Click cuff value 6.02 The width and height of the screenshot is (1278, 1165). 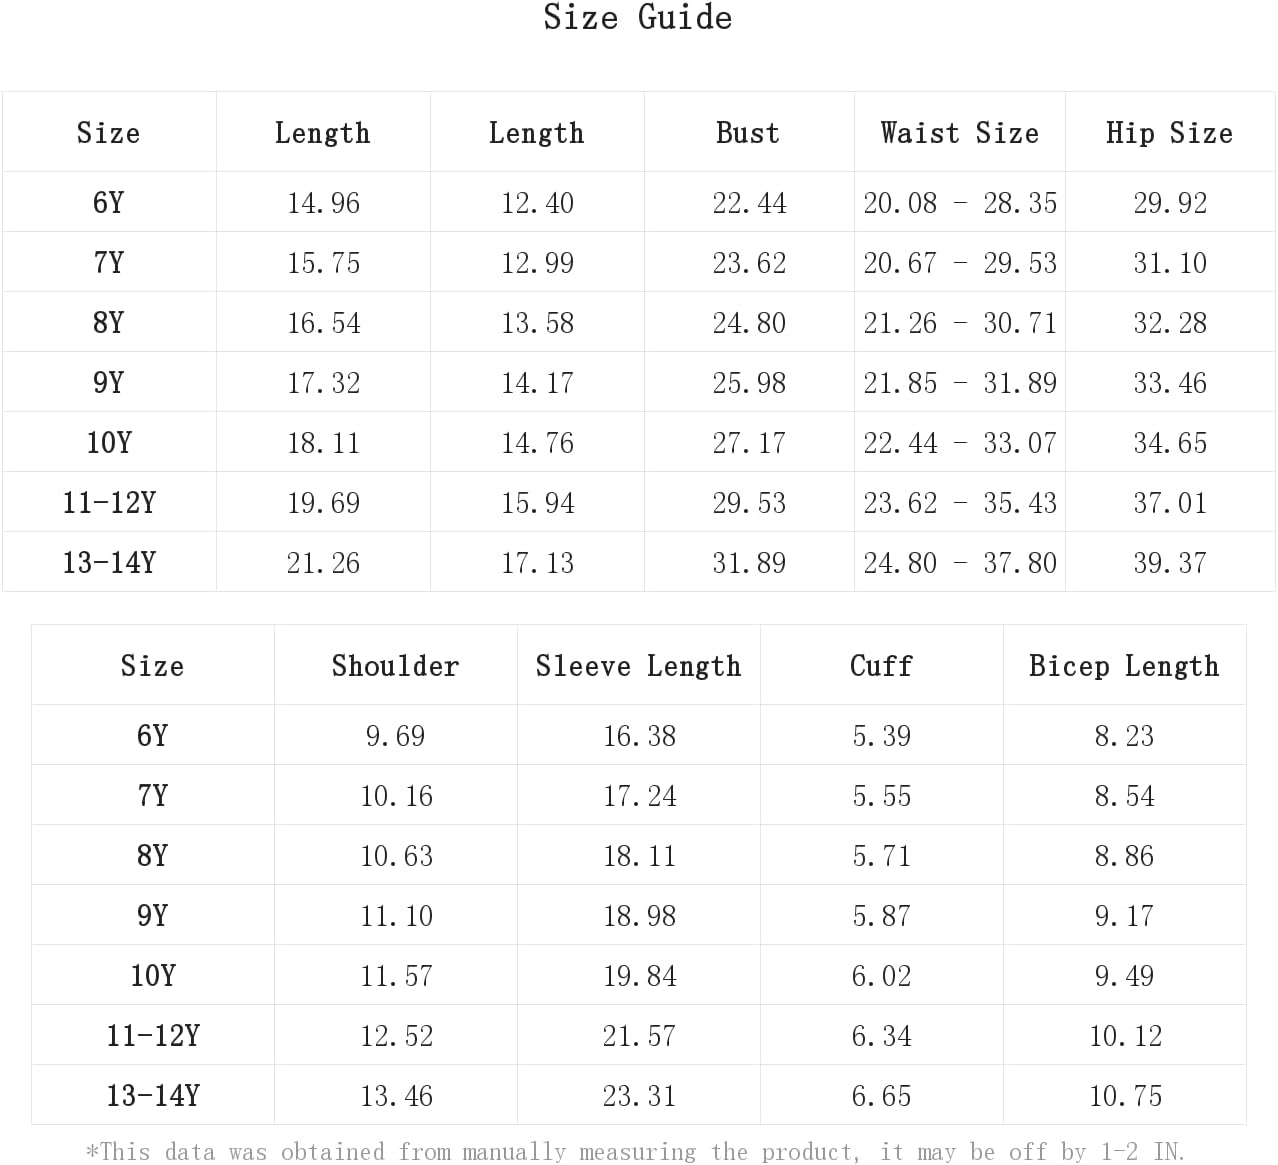click(882, 975)
